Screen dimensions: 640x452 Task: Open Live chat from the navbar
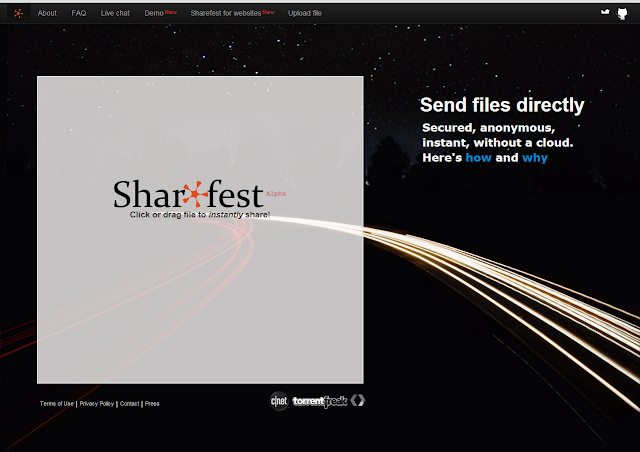click(x=115, y=13)
